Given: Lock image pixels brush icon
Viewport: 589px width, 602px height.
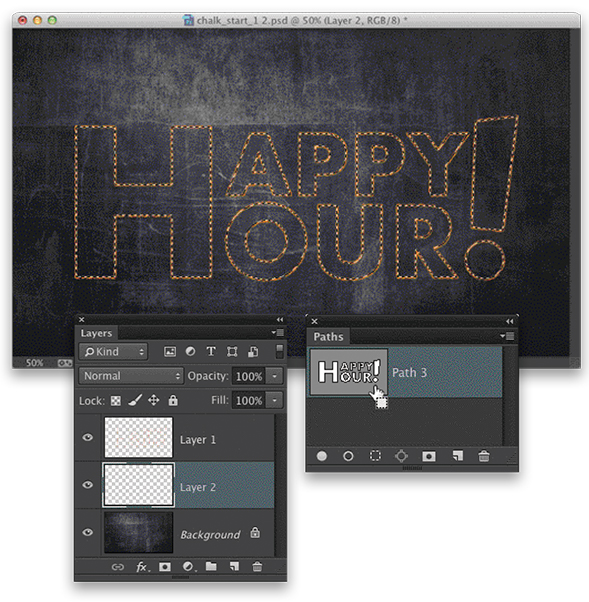Looking at the screenshot, I should point(135,400).
